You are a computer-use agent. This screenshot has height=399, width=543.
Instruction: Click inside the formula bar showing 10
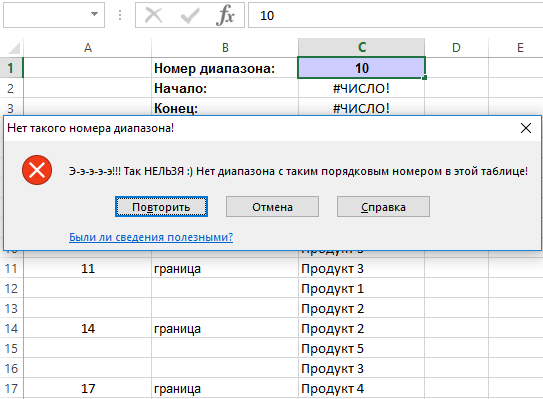click(x=395, y=15)
